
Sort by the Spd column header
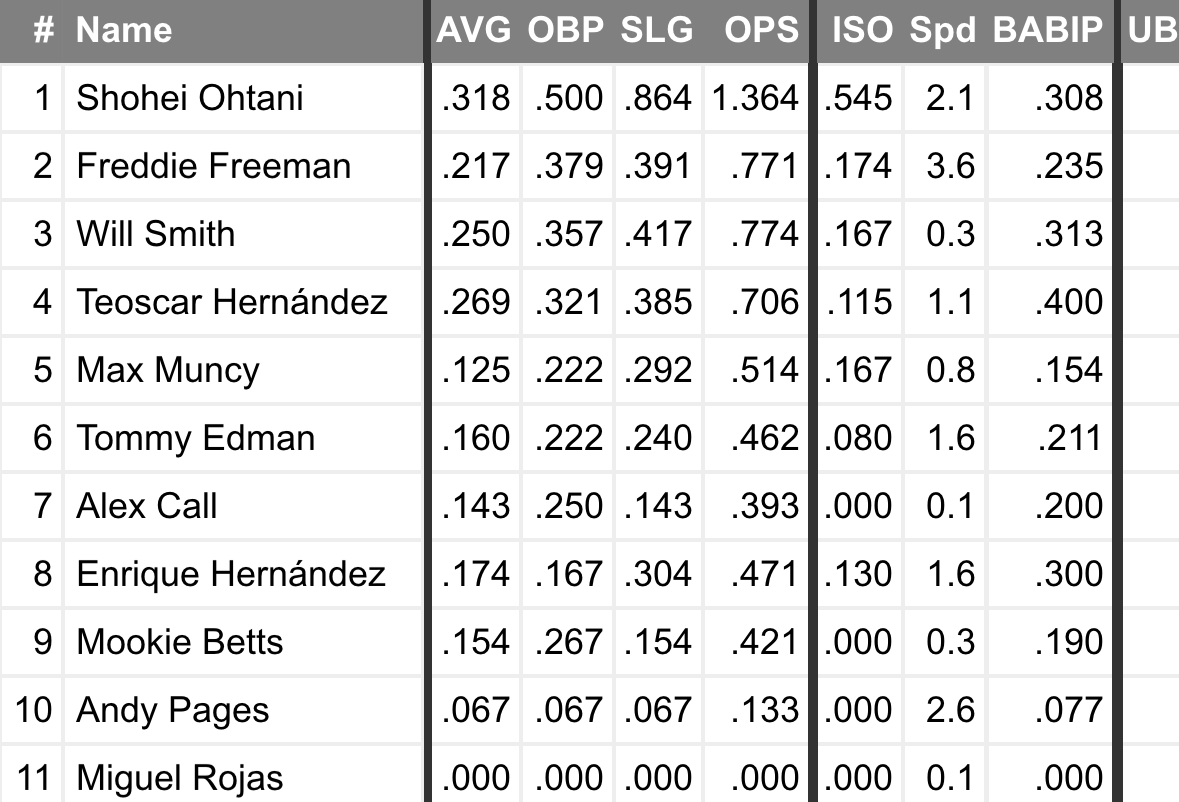click(942, 30)
